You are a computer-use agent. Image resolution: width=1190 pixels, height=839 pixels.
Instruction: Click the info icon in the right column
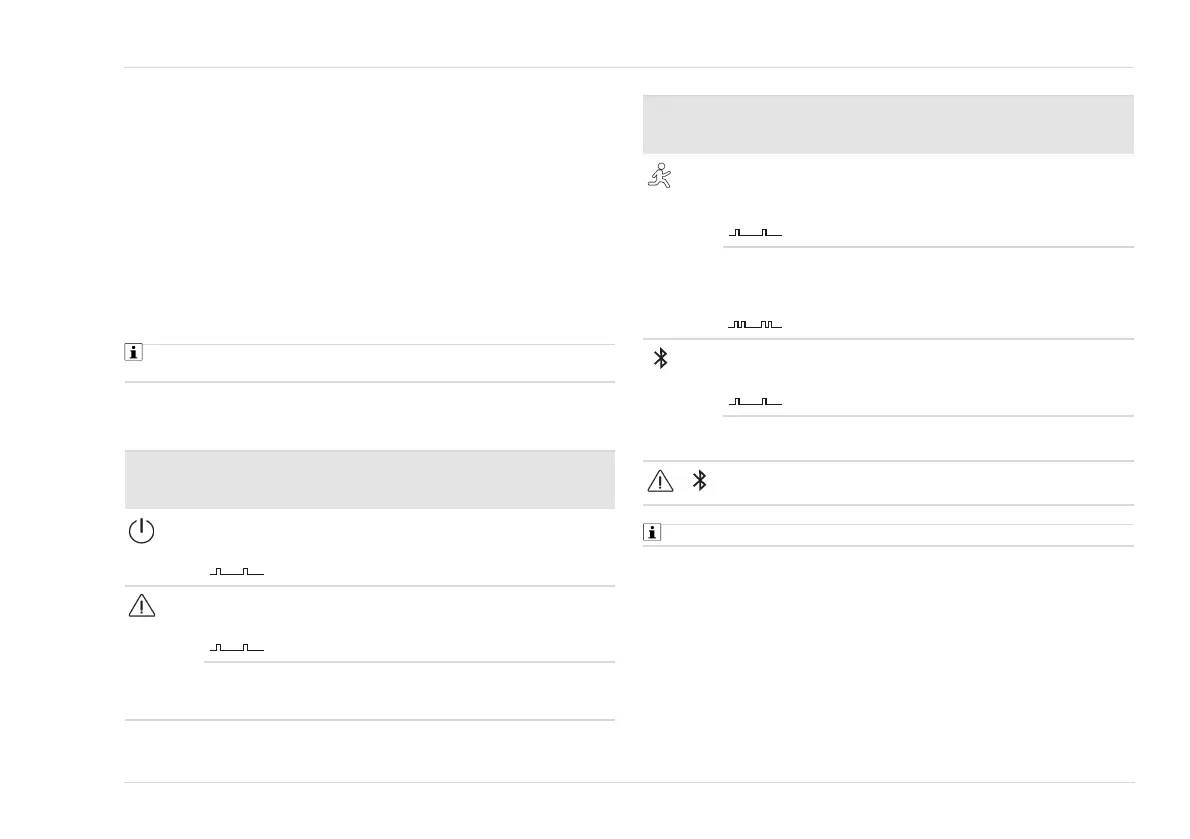click(652, 533)
